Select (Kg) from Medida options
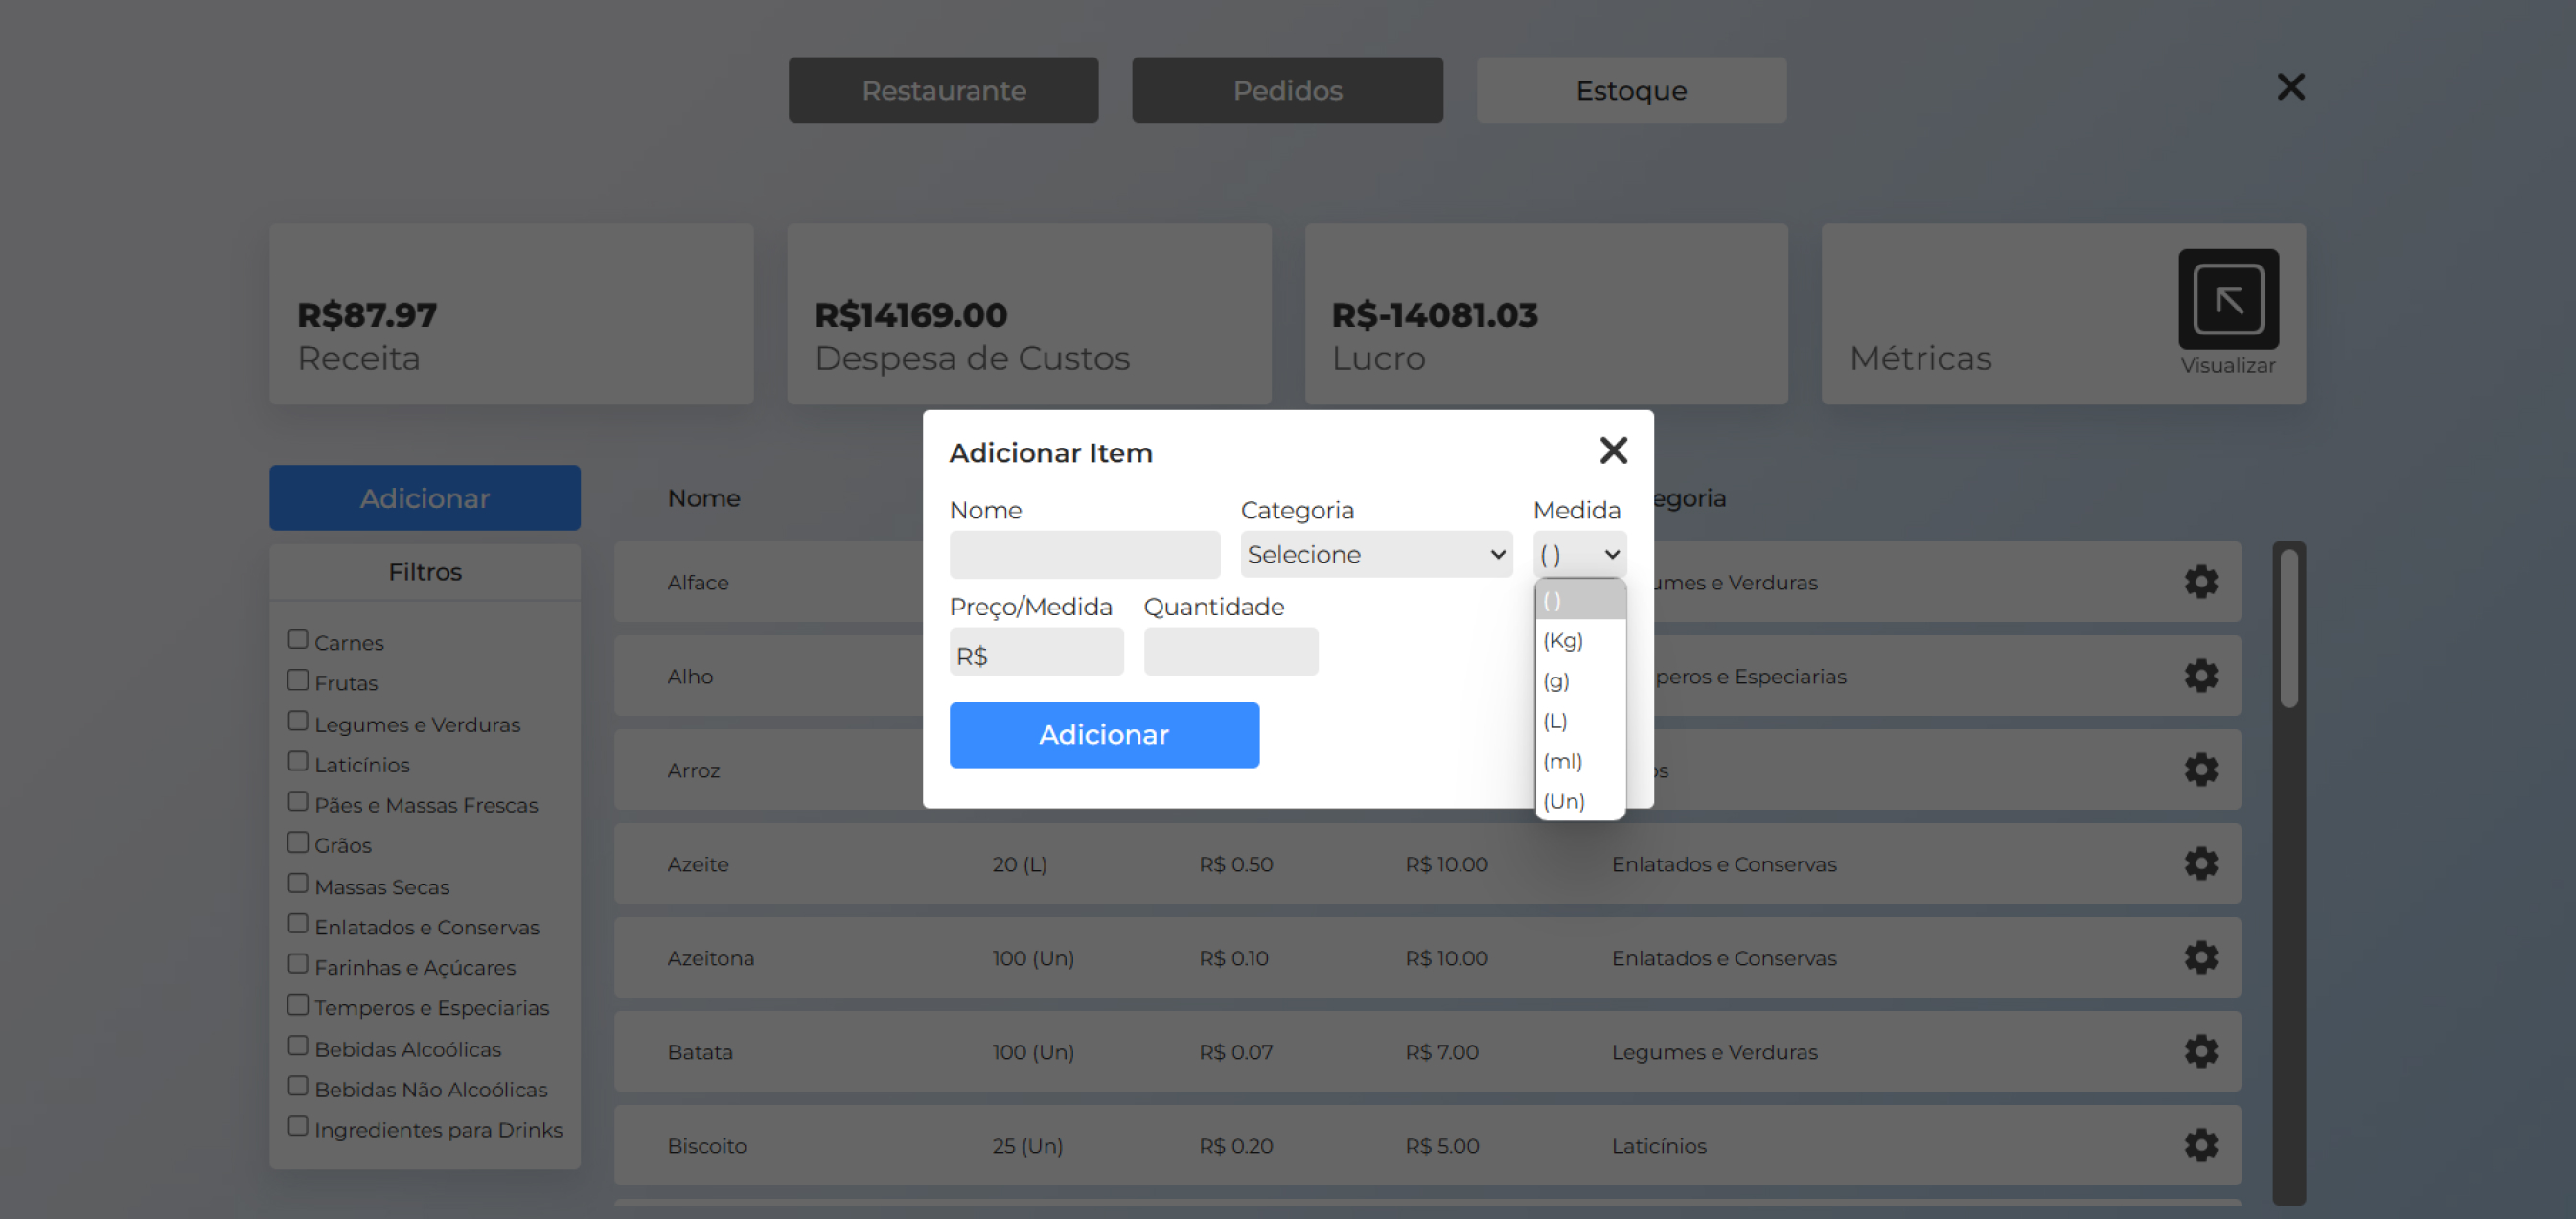Image resolution: width=2576 pixels, height=1219 pixels. click(1563, 641)
